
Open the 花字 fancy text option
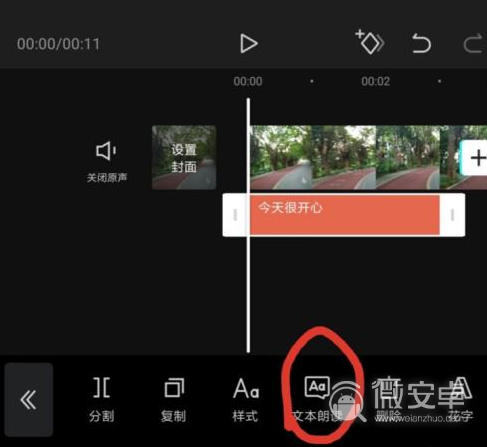click(461, 399)
